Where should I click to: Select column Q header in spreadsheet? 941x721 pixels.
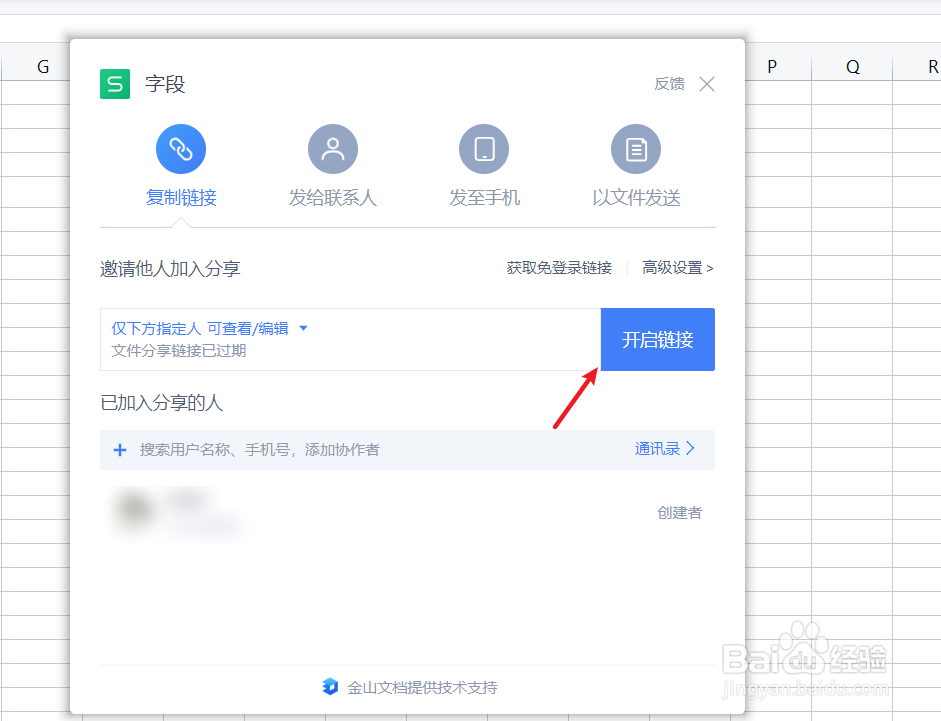pyautogui.click(x=853, y=67)
